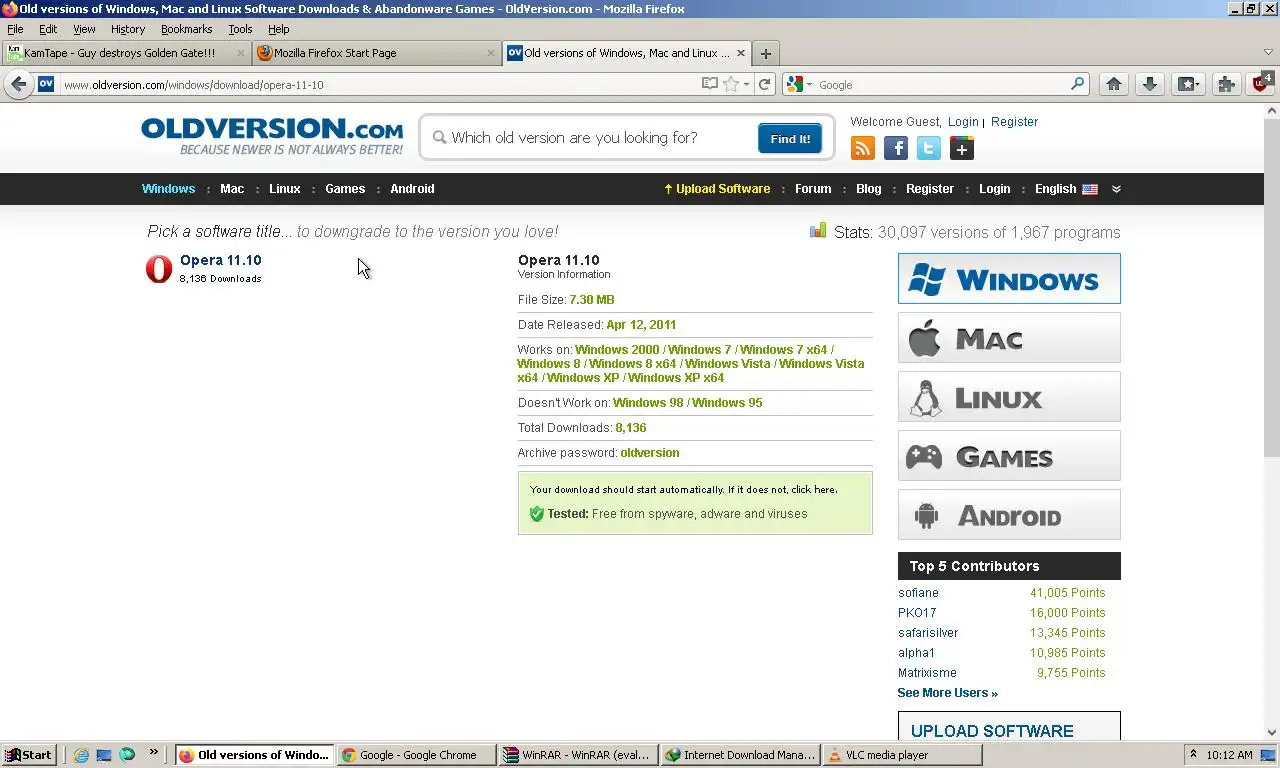Switch to the KamTape tab
The height and width of the screenshot is (768, 1280).
[125, 53]
